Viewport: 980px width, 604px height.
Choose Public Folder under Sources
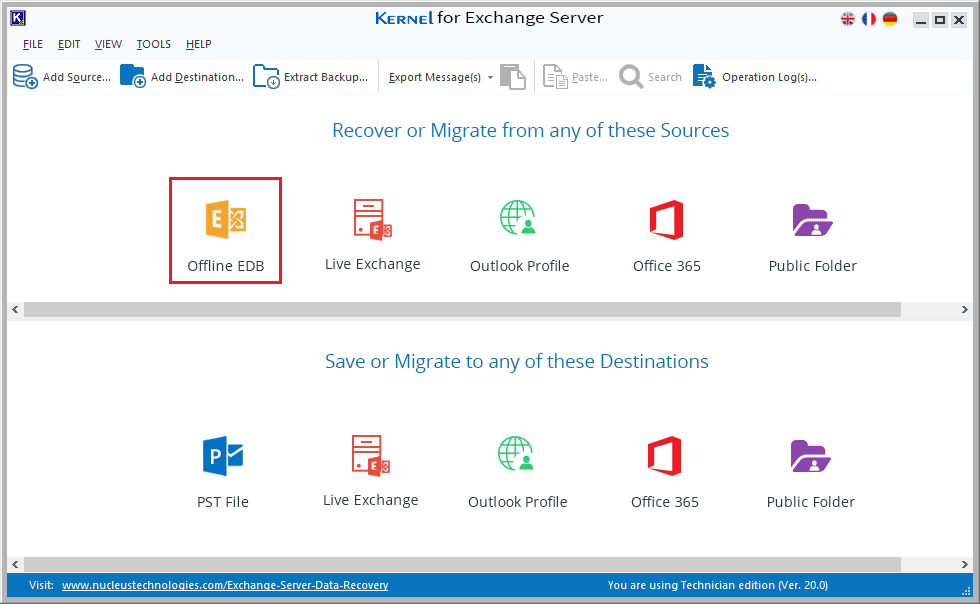(812, 238)
